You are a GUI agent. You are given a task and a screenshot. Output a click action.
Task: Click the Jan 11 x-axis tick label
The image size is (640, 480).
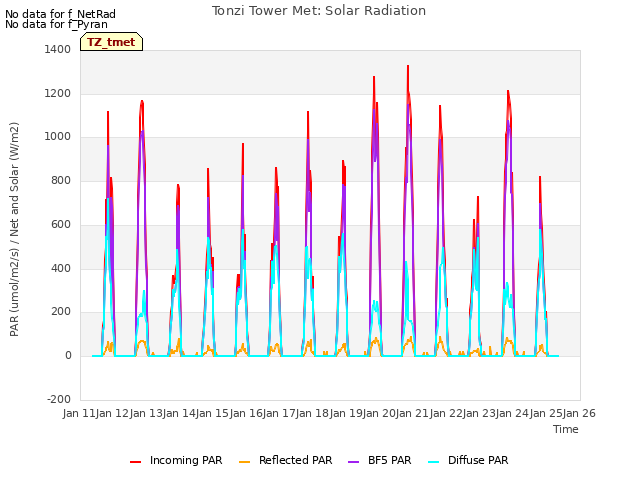point(79,413)
